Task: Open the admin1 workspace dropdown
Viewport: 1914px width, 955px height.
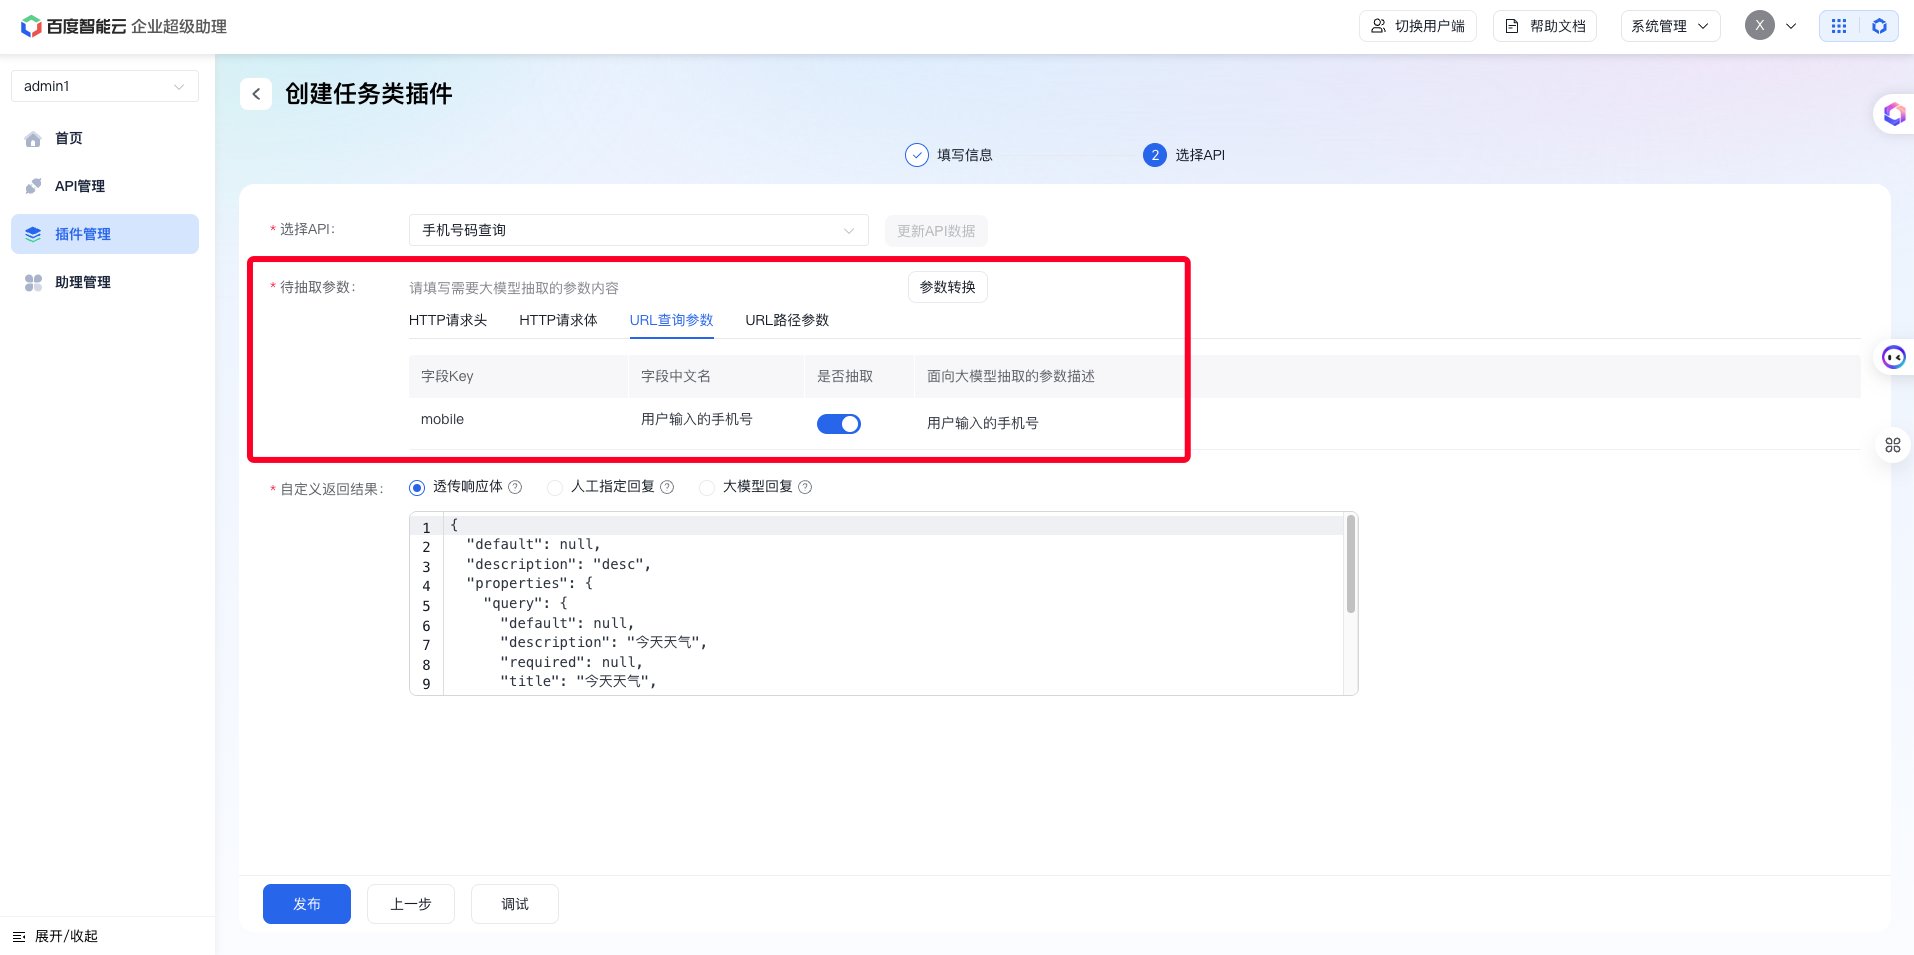Action: [x=105, y=86]
